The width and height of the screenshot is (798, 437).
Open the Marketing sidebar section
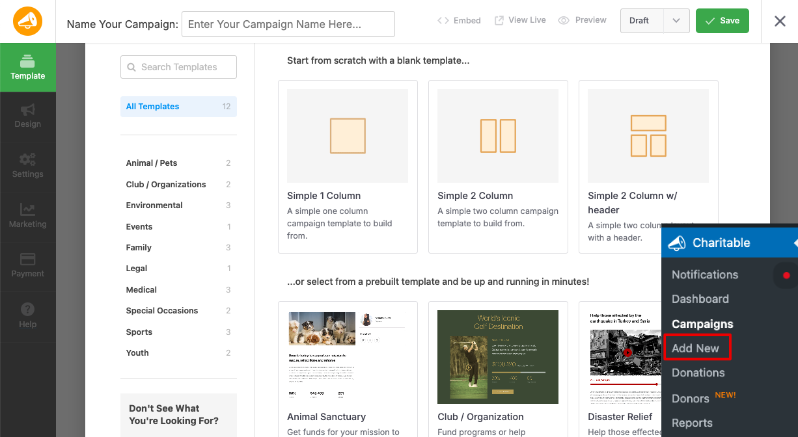[28, 216]
